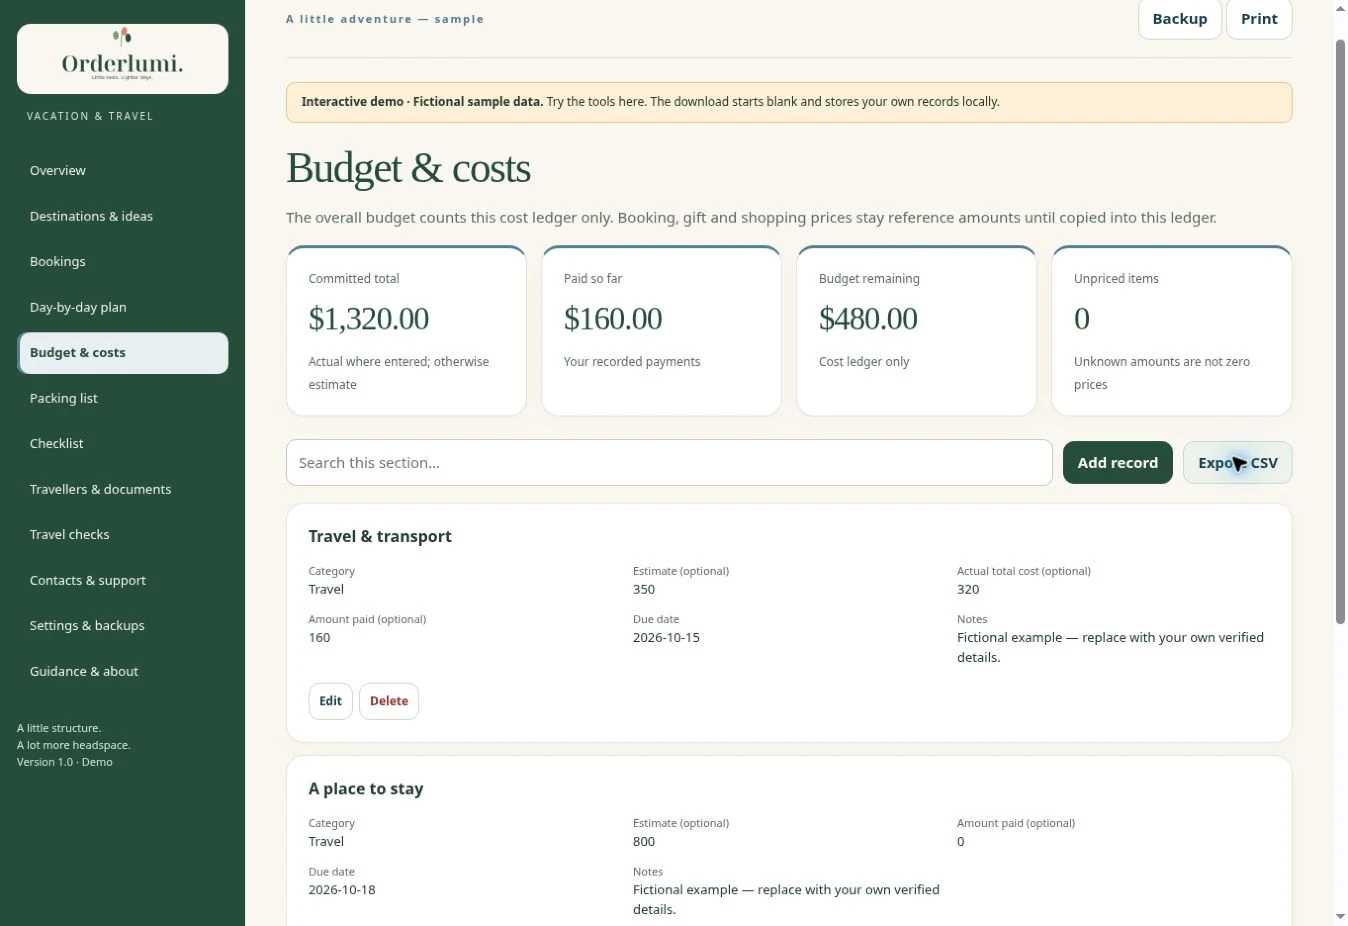The width and height of the screenshot is (1348, 926).
Task: Click the estimate value 800
Action: click(x=644, y=842)
